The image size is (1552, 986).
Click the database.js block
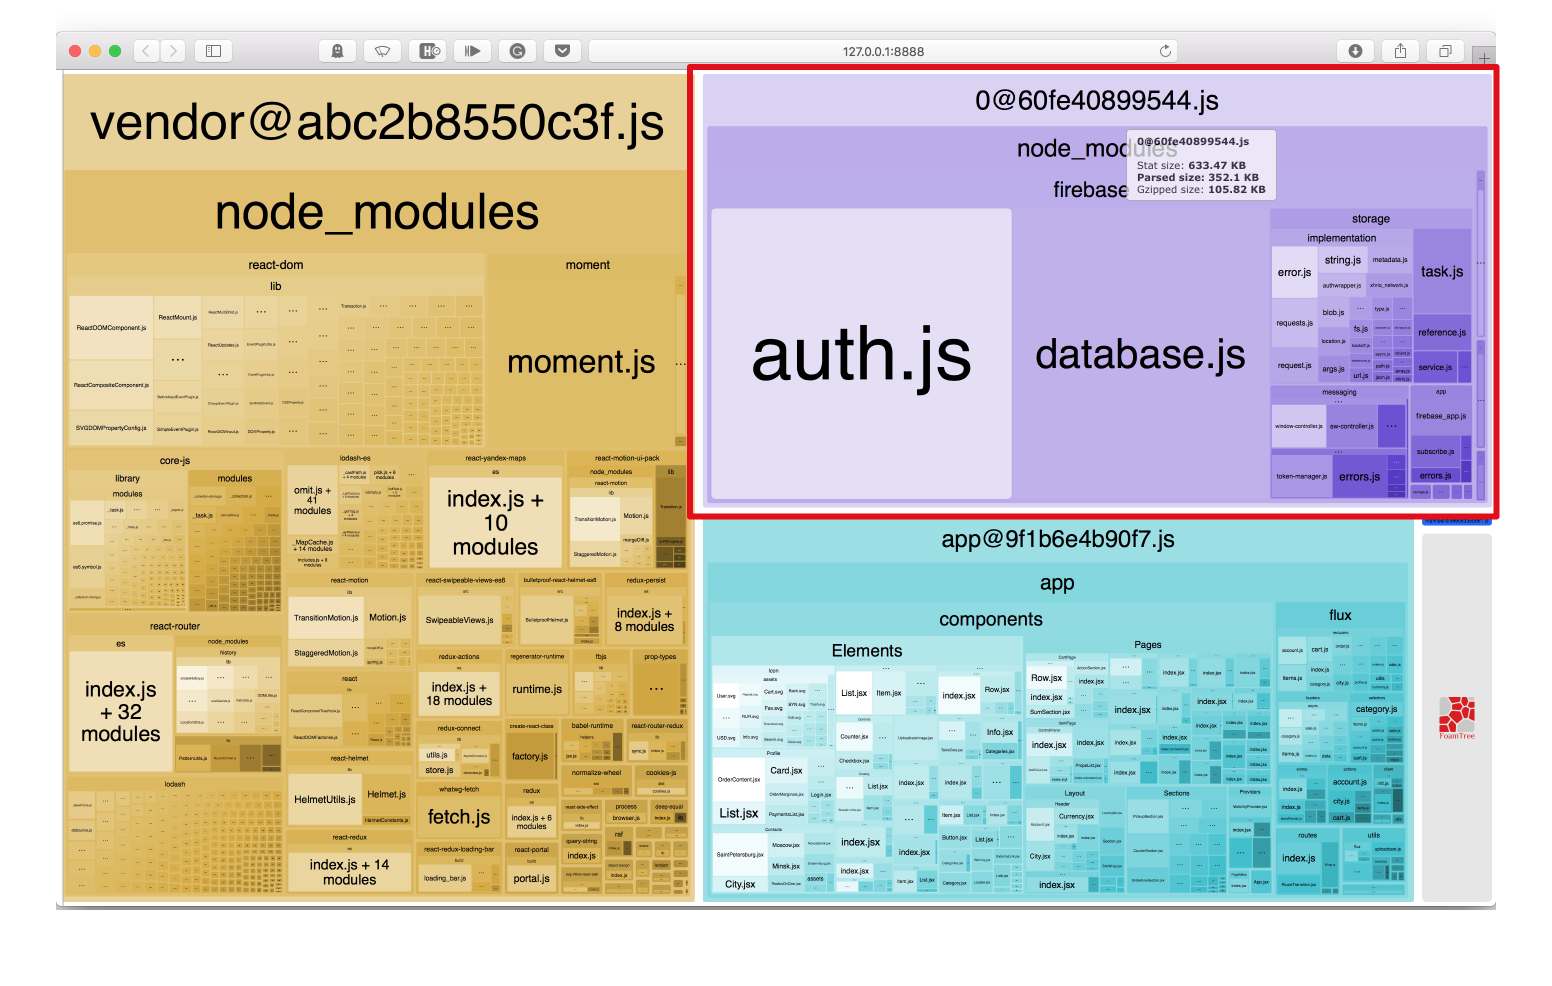pyautogui.click(x=1140, y=354)
